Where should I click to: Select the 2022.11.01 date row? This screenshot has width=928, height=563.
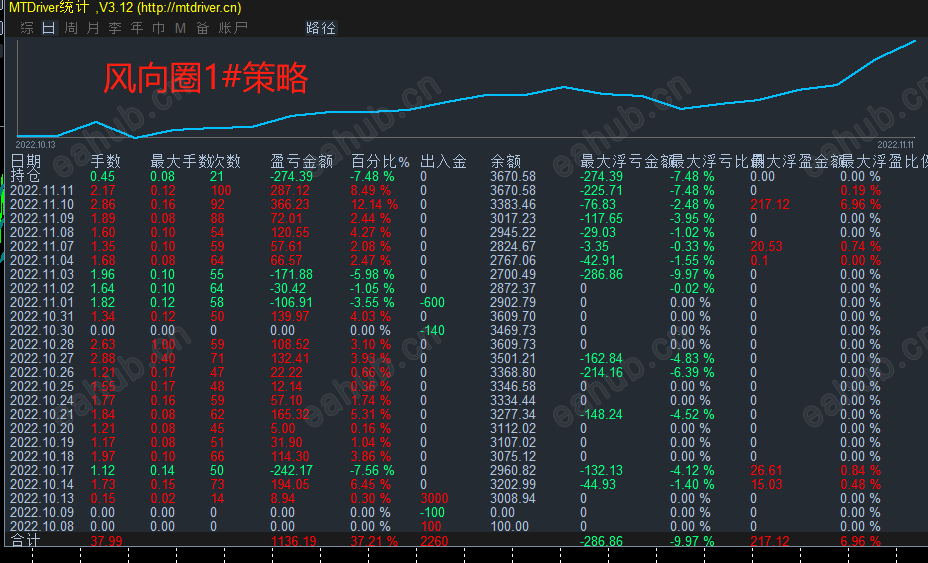click(42, 303)
